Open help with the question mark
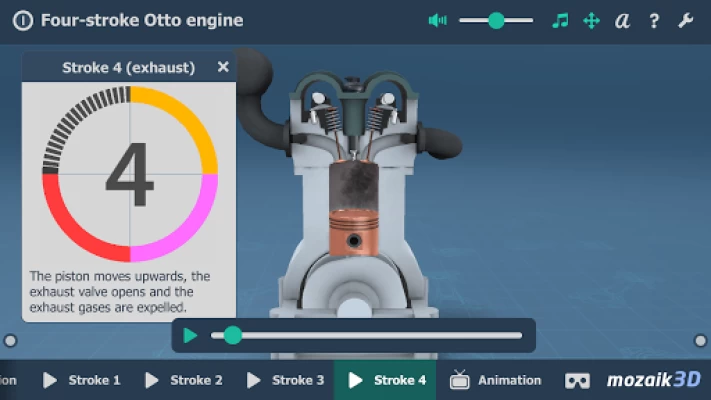The width and height of the screenshot is (711, 400). pyautogui.click(x=654, y=20)
